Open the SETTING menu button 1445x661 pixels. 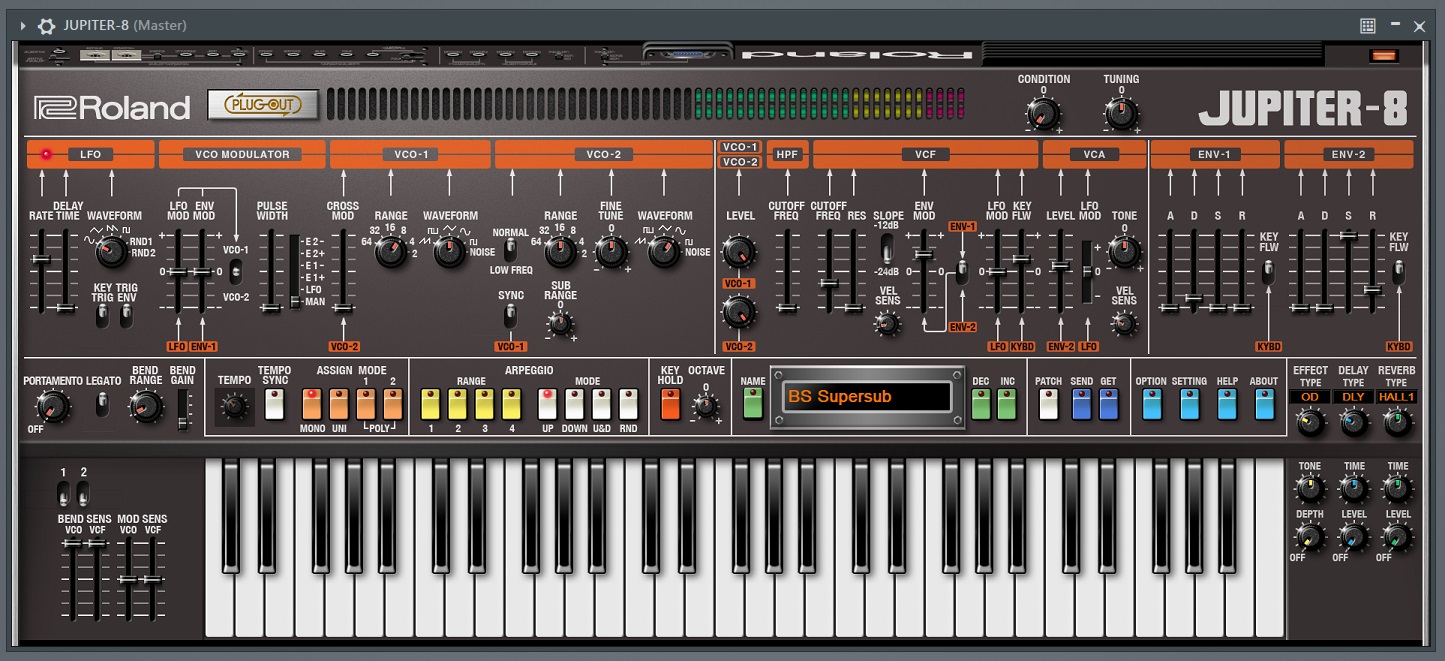coord(1189,404)
